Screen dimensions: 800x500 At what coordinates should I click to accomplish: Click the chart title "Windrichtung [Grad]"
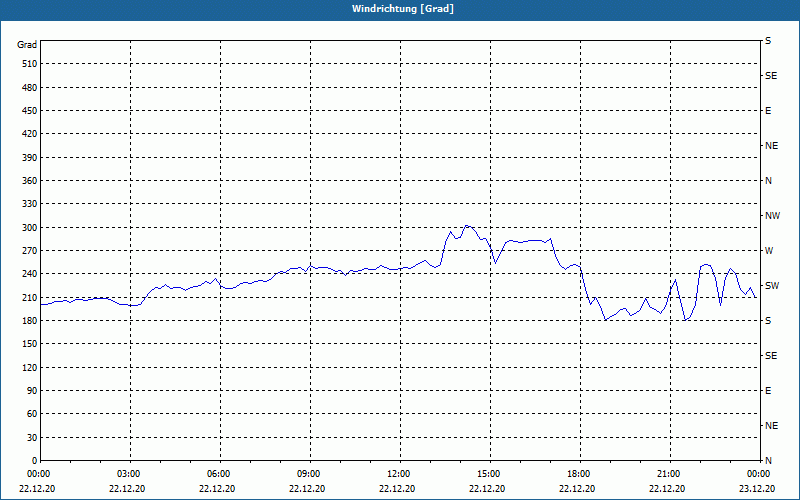(x=403, y=9)
